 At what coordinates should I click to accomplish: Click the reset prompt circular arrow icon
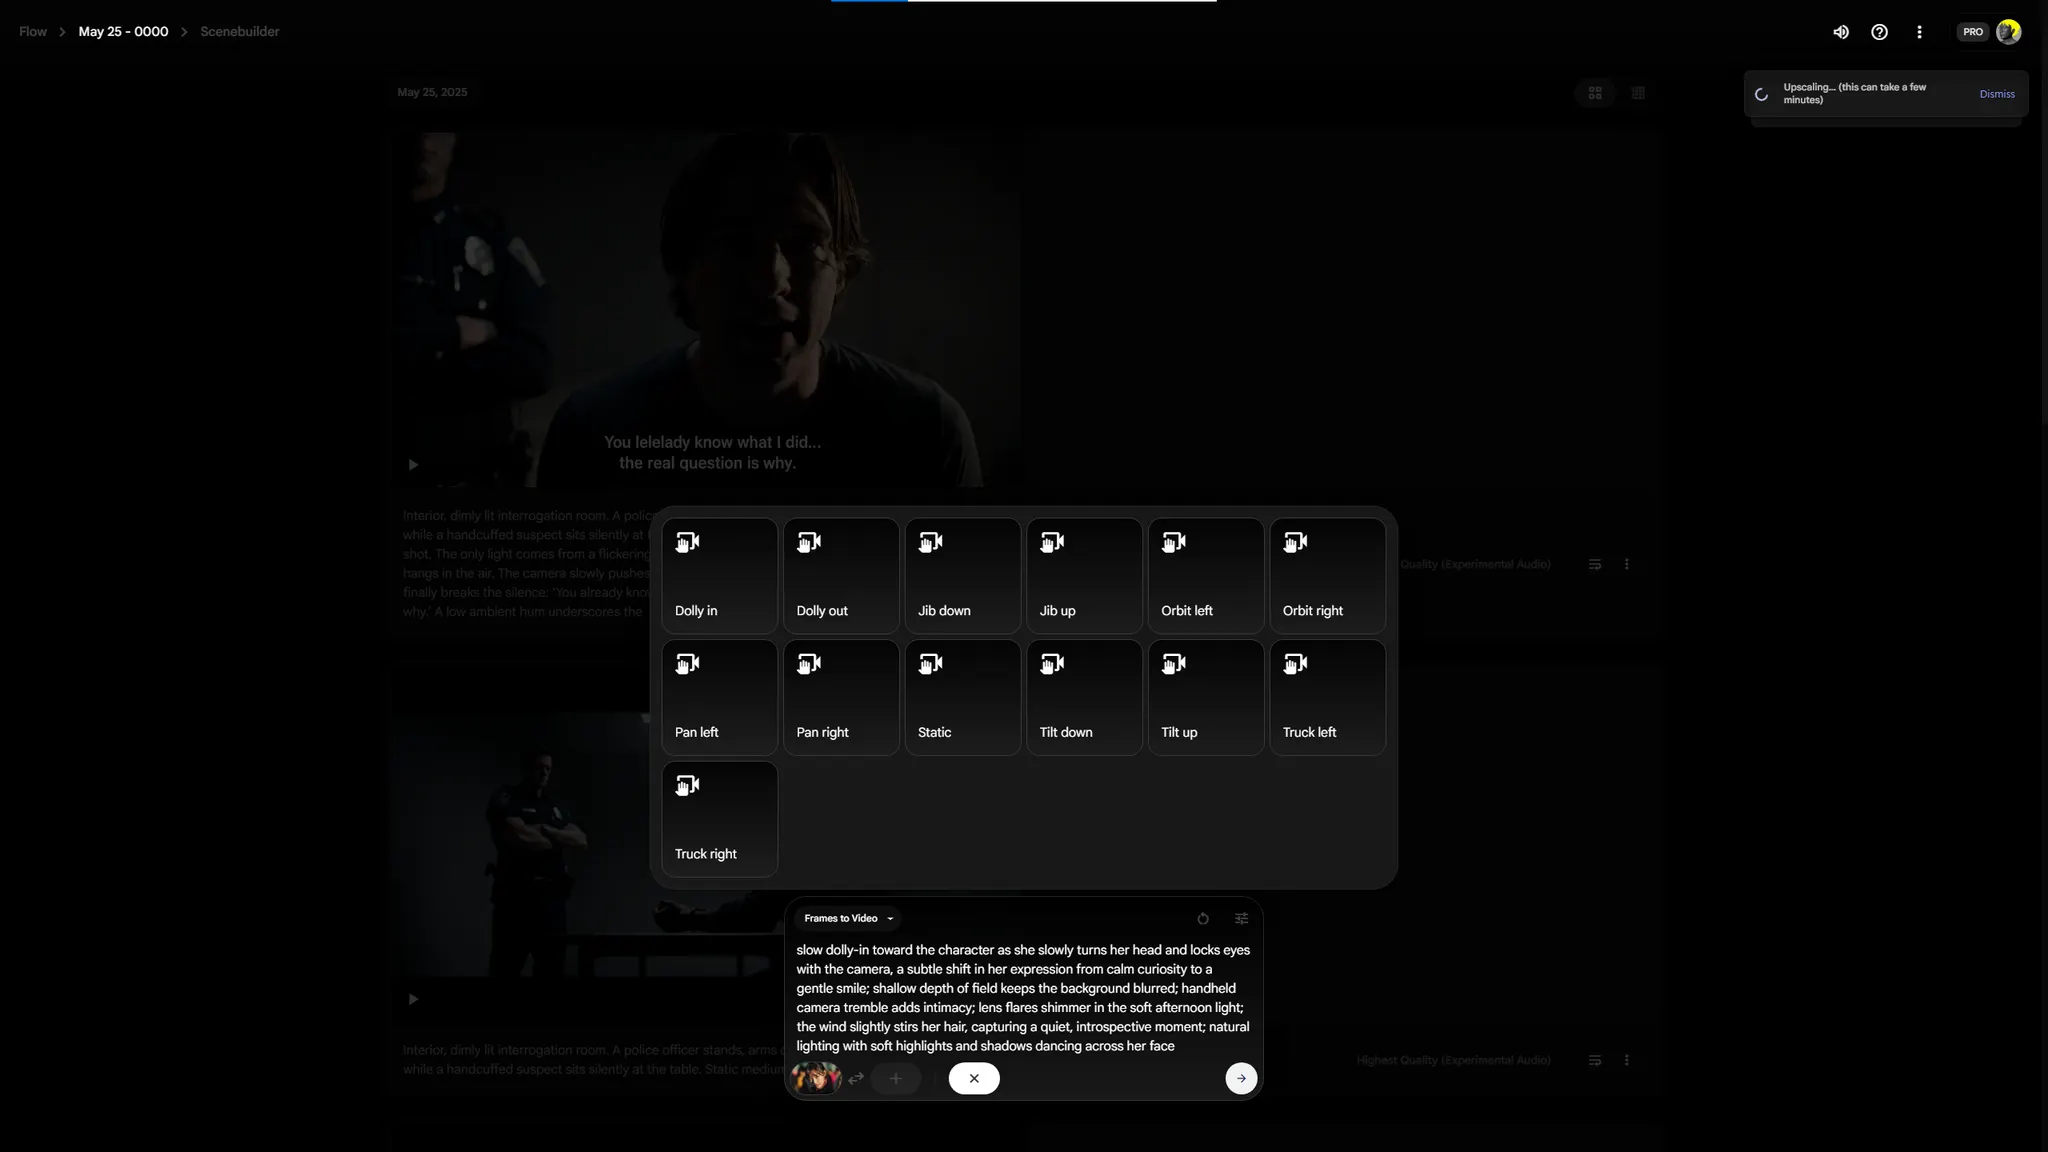1203,919
